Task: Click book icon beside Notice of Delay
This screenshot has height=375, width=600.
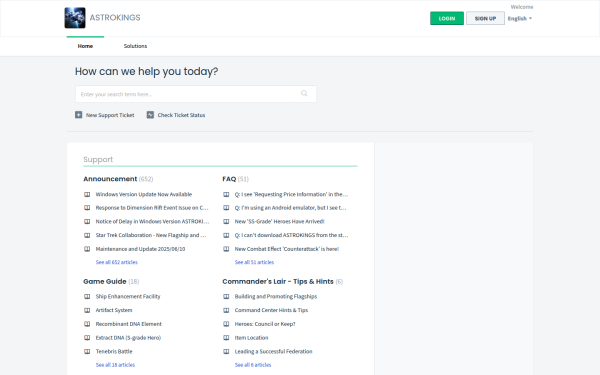Action: coord(87,222)
